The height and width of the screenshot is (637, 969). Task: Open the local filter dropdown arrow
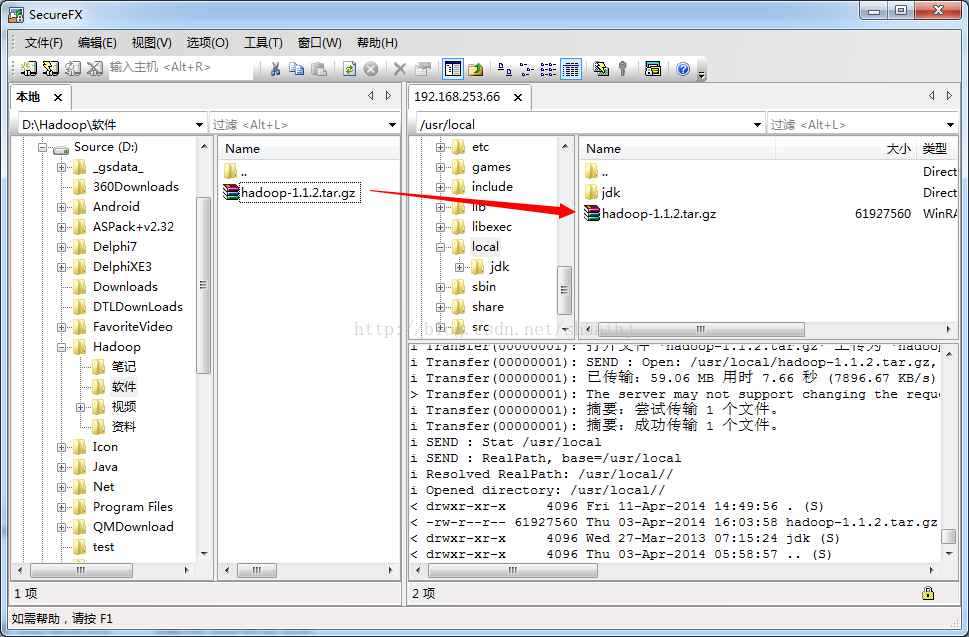click(x=392, y=125)
